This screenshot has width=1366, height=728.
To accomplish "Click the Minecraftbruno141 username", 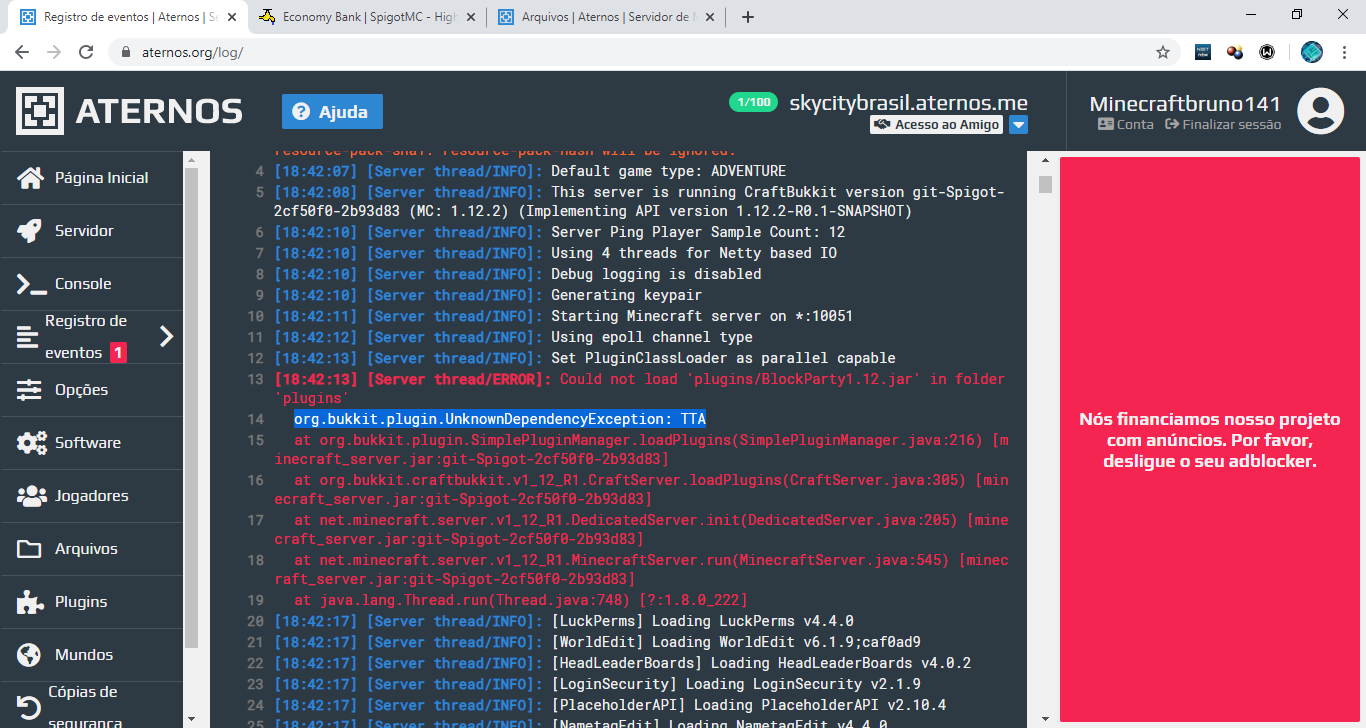I will click(1185, 104).
